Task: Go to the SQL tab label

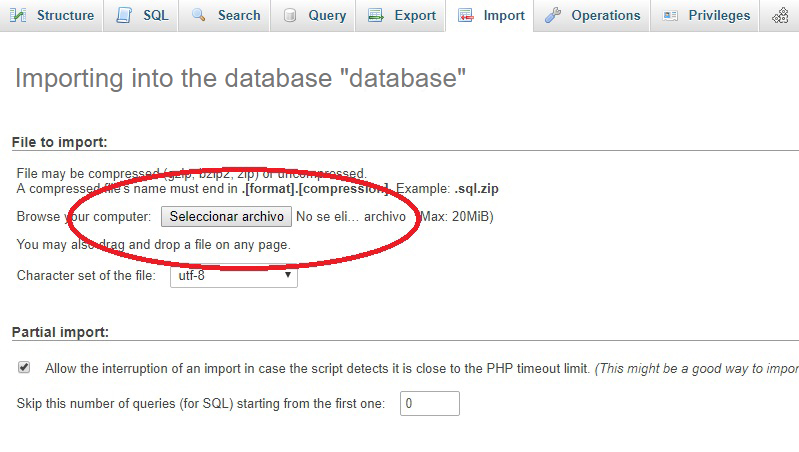Action: (x=155, y=15)
